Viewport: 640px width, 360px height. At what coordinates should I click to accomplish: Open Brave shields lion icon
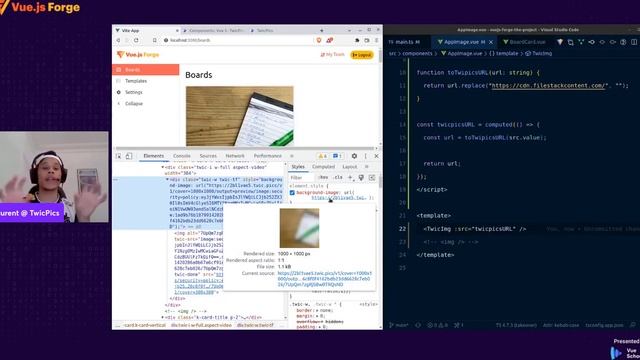pos(319,40)
